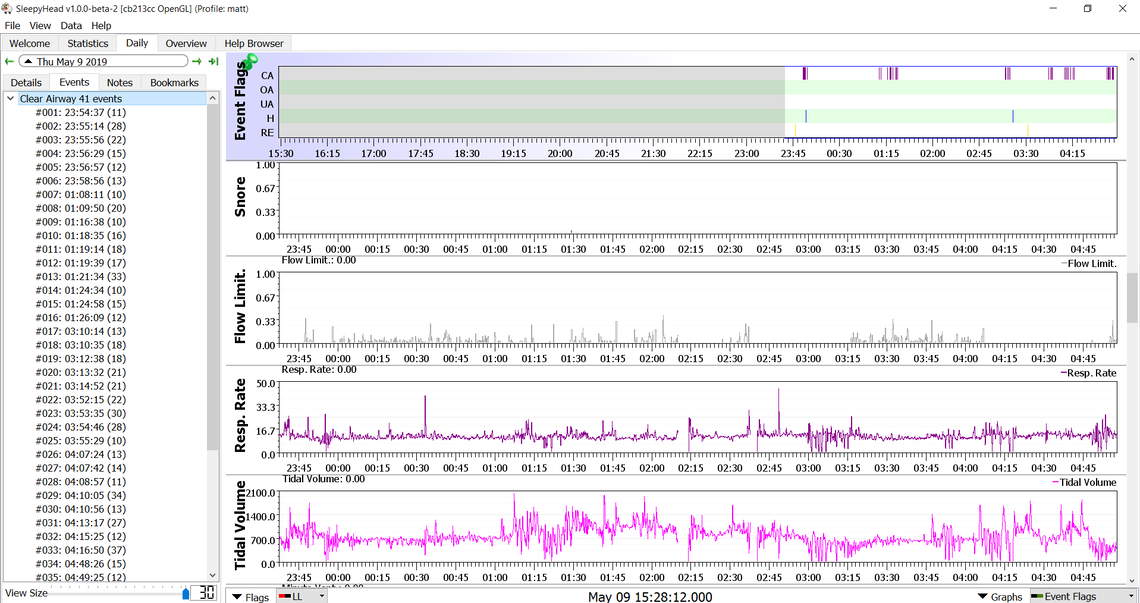
Task: Click the graph area vertical scrollbar thumb
Action: pos(1132,297)
